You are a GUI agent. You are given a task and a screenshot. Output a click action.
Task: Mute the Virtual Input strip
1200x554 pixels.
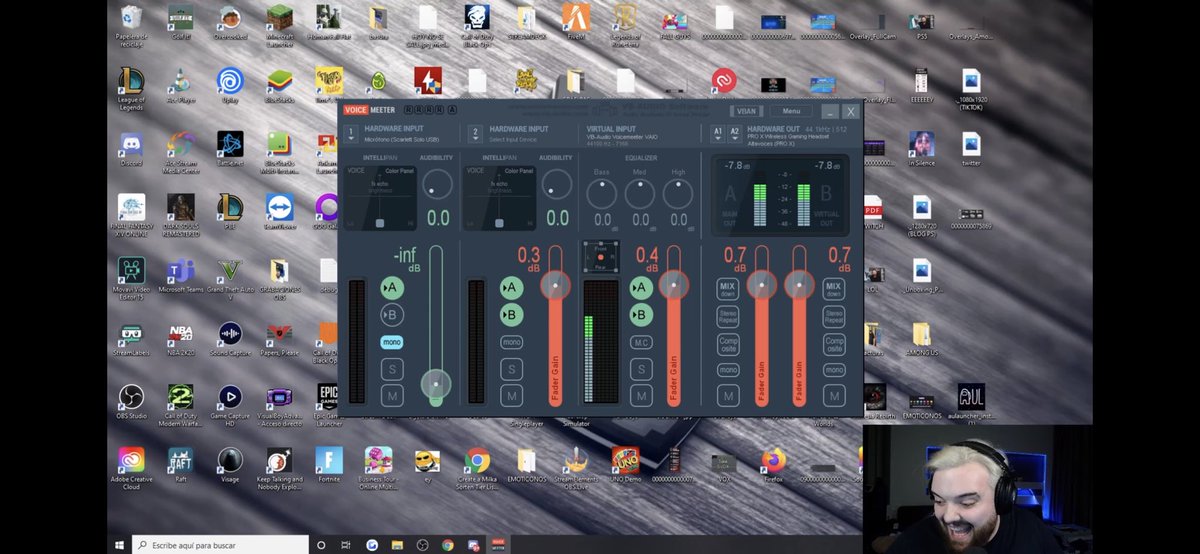click(x=641, y=395)
